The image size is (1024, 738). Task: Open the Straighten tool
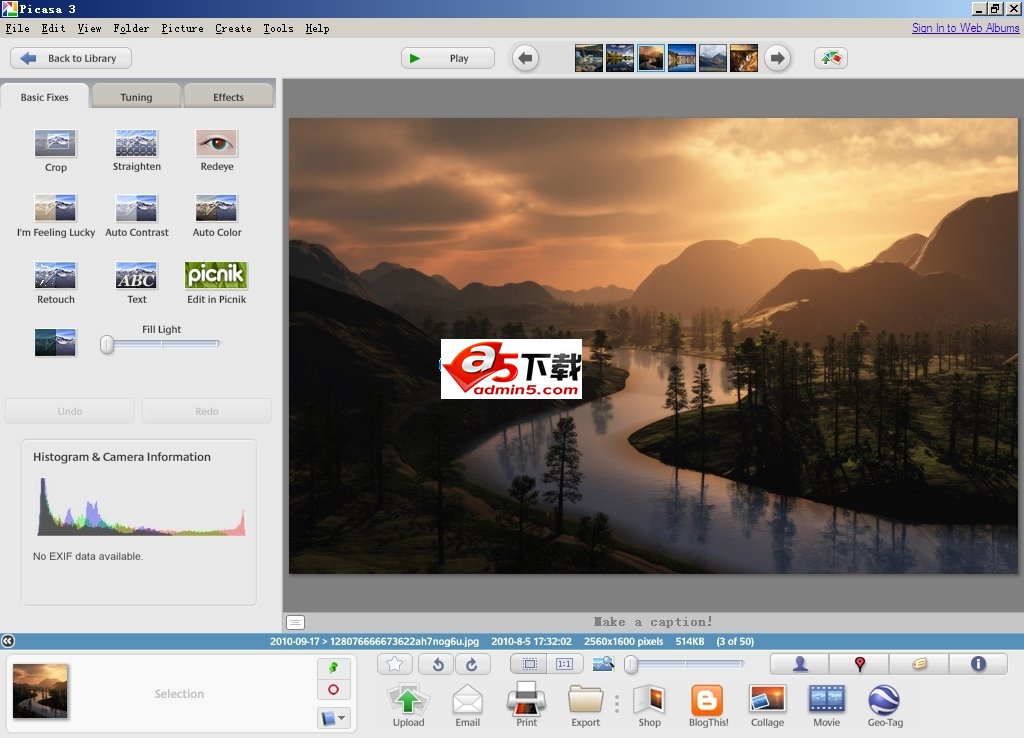[136, 151]
